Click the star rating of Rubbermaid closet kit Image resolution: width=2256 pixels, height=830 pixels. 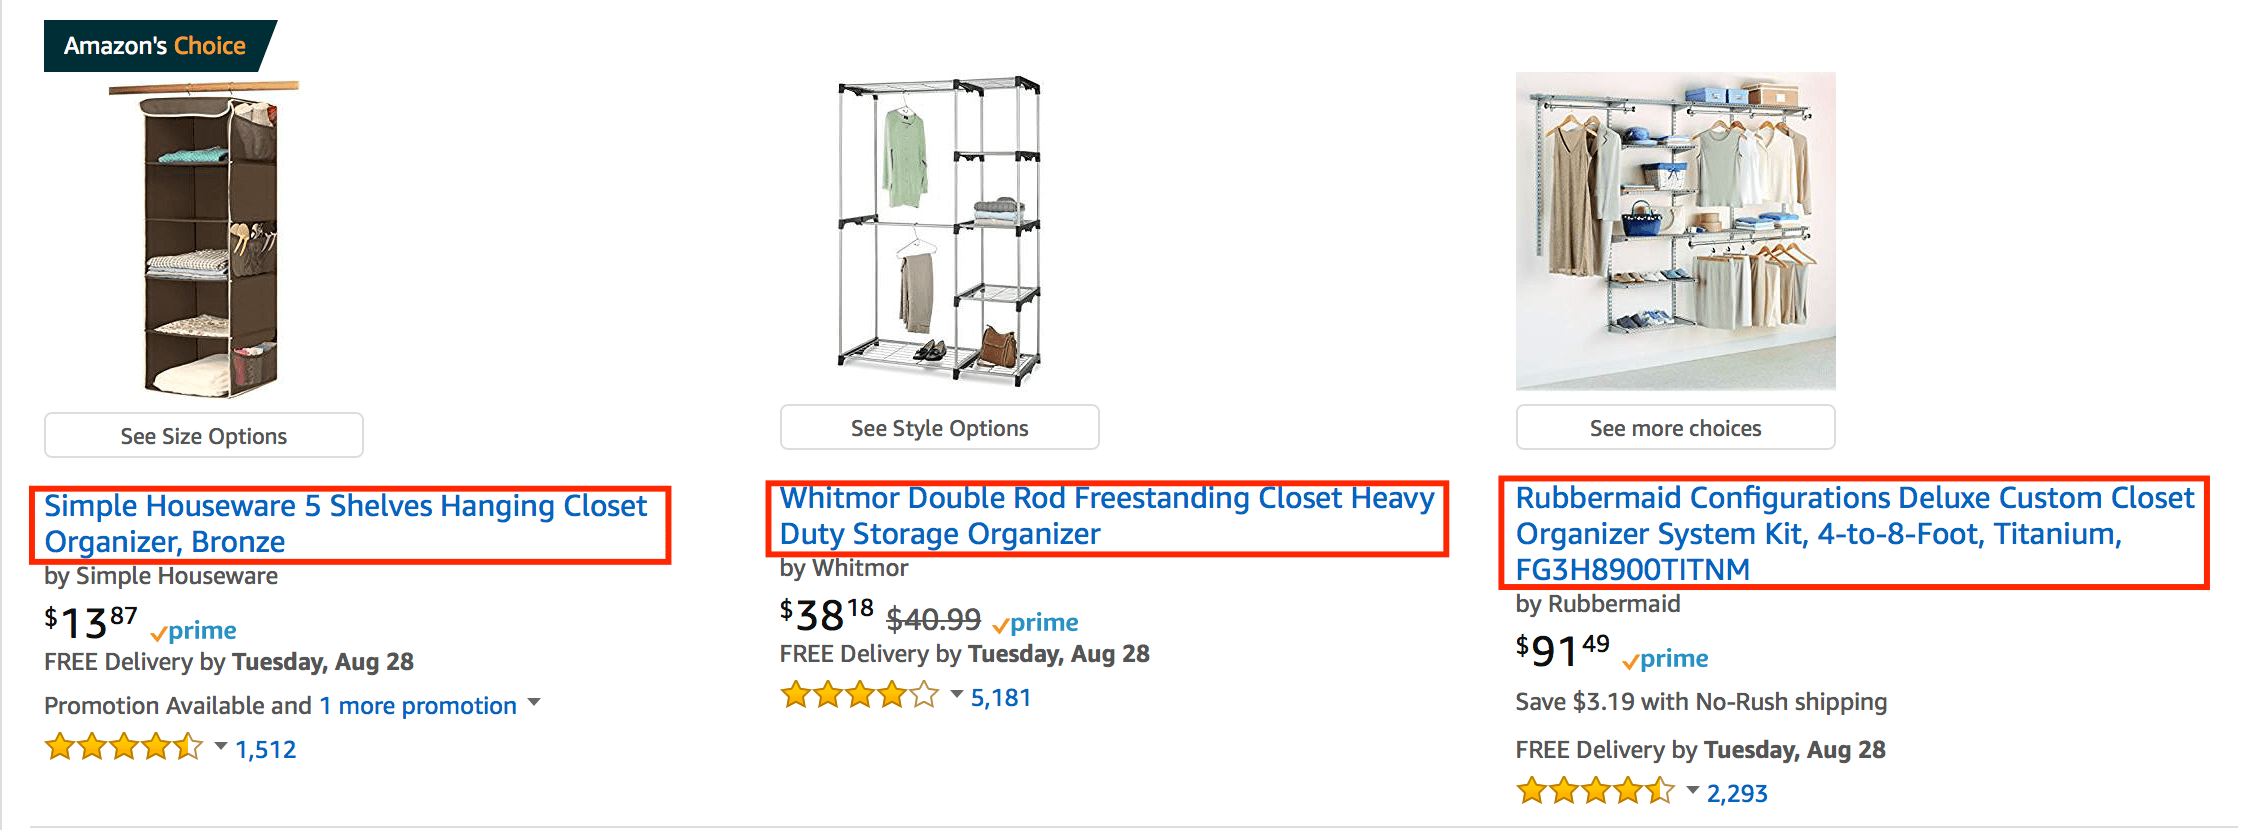tap(1596, 792)
